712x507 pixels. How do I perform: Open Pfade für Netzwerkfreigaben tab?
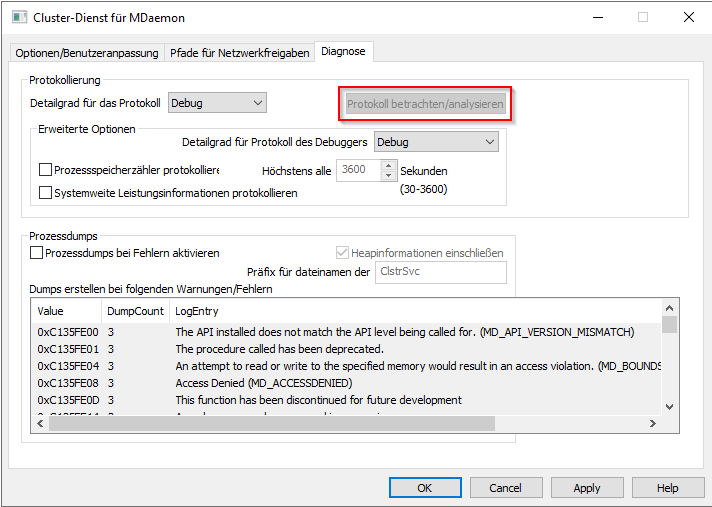coord(239,53)
